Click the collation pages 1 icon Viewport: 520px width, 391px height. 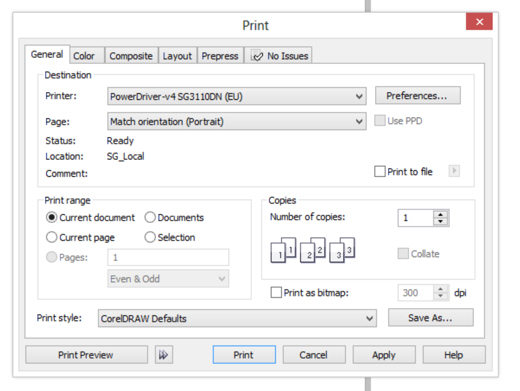point(283,250)
